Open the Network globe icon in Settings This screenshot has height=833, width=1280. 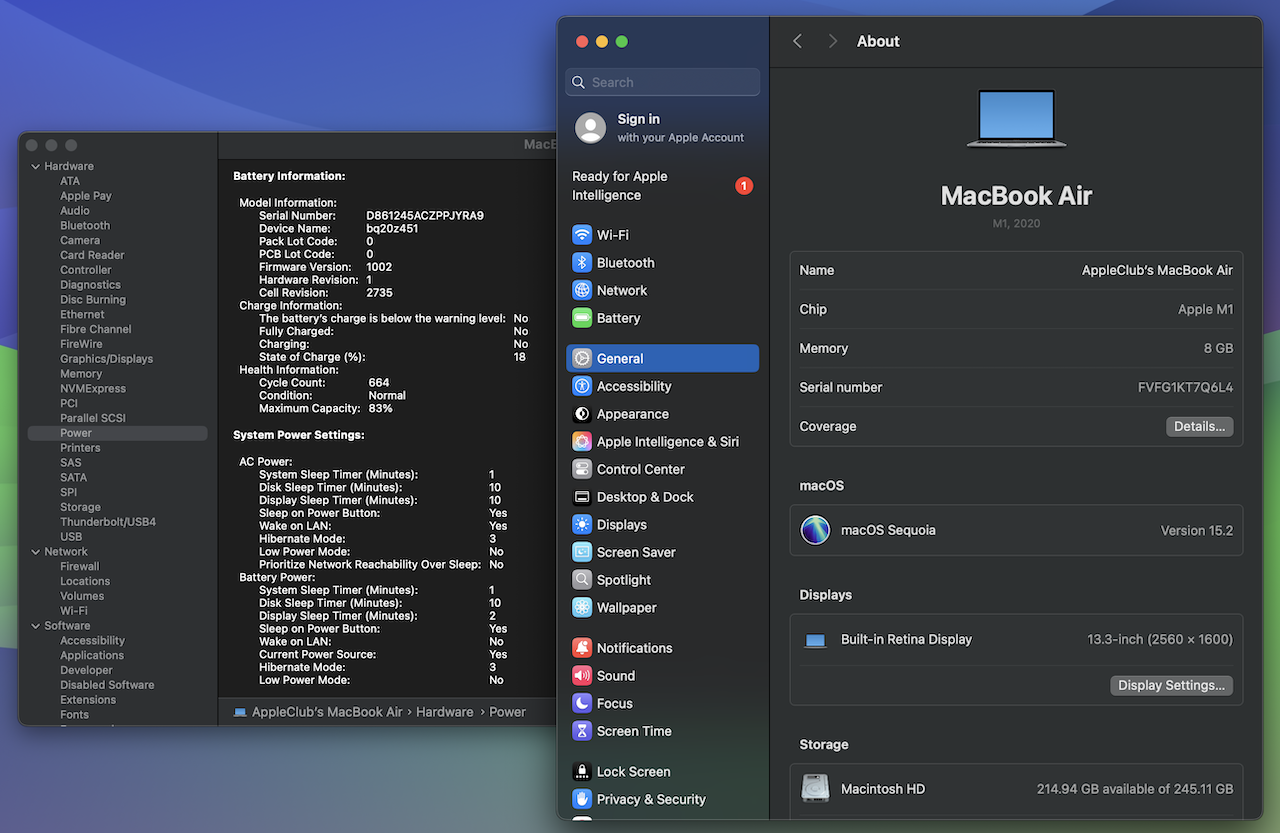point(582,290)
